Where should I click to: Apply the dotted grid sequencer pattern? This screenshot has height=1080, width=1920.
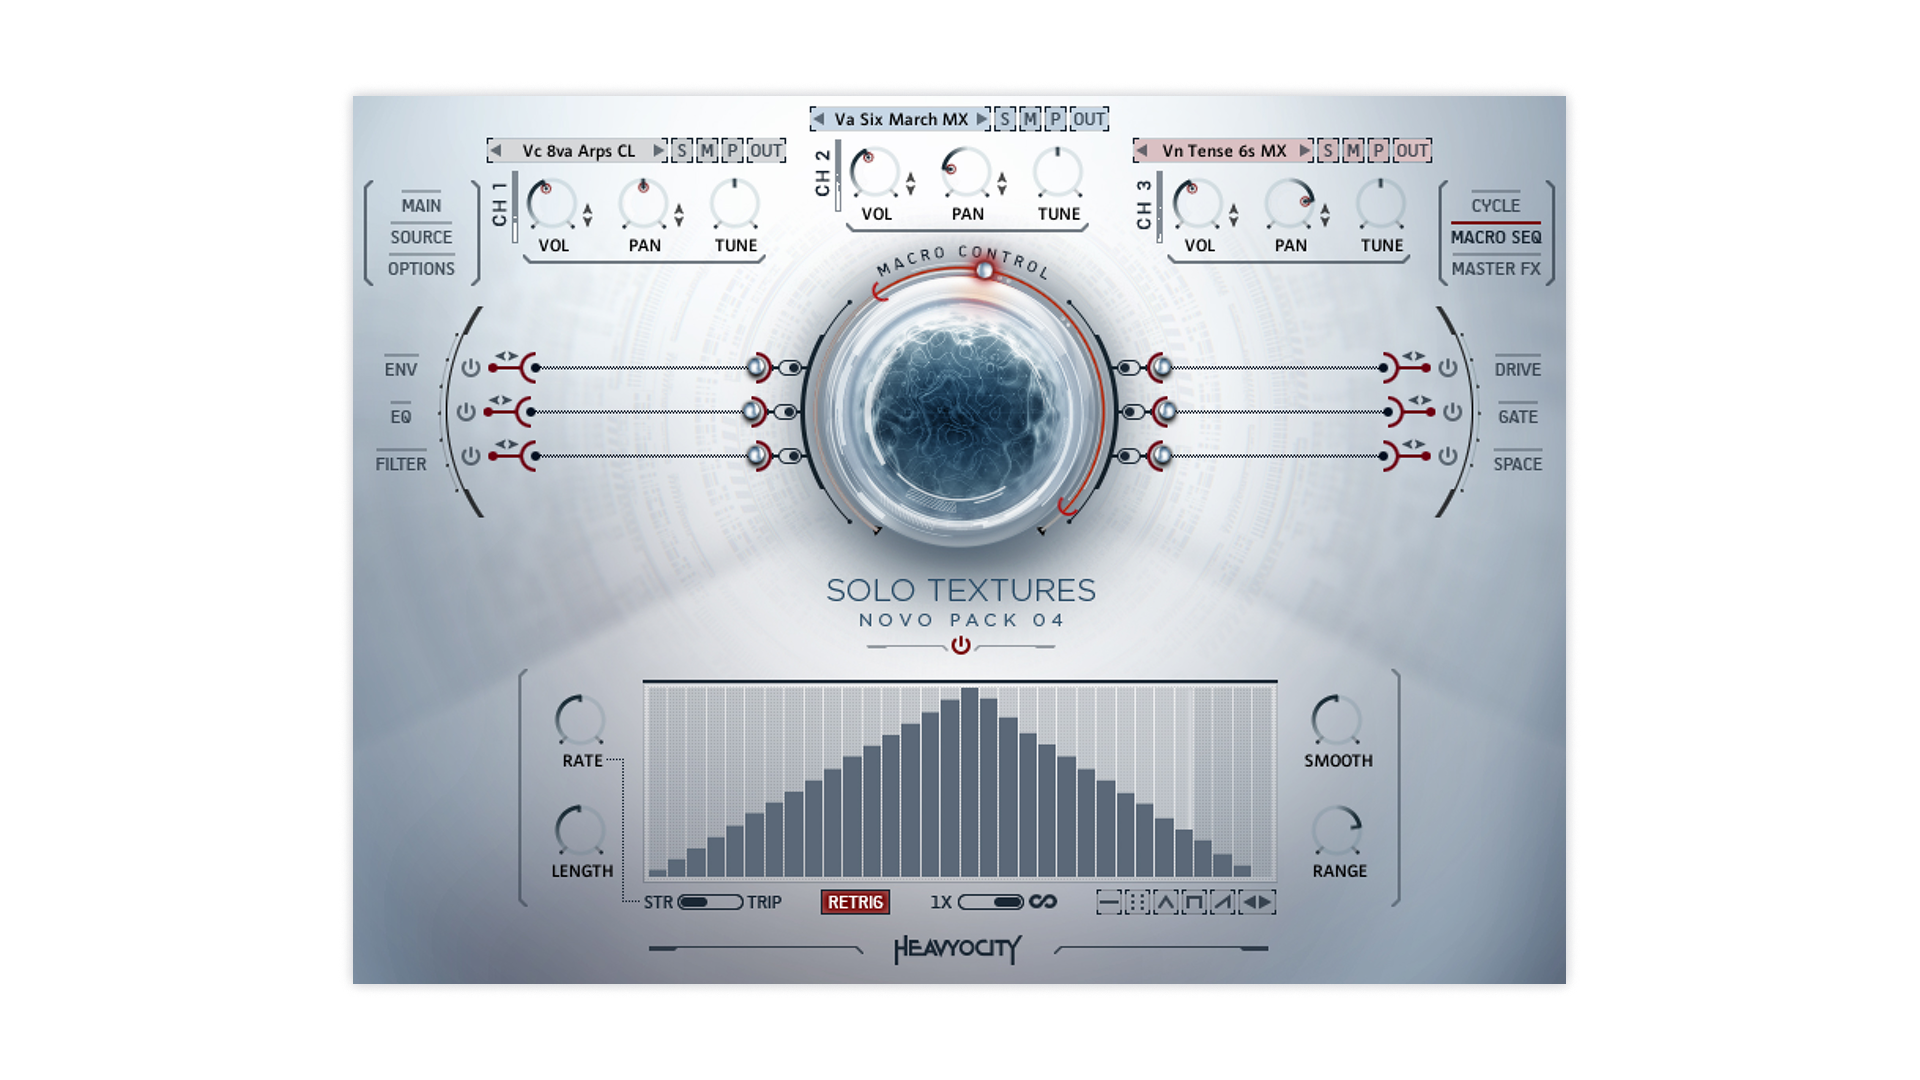[1137, 902]
